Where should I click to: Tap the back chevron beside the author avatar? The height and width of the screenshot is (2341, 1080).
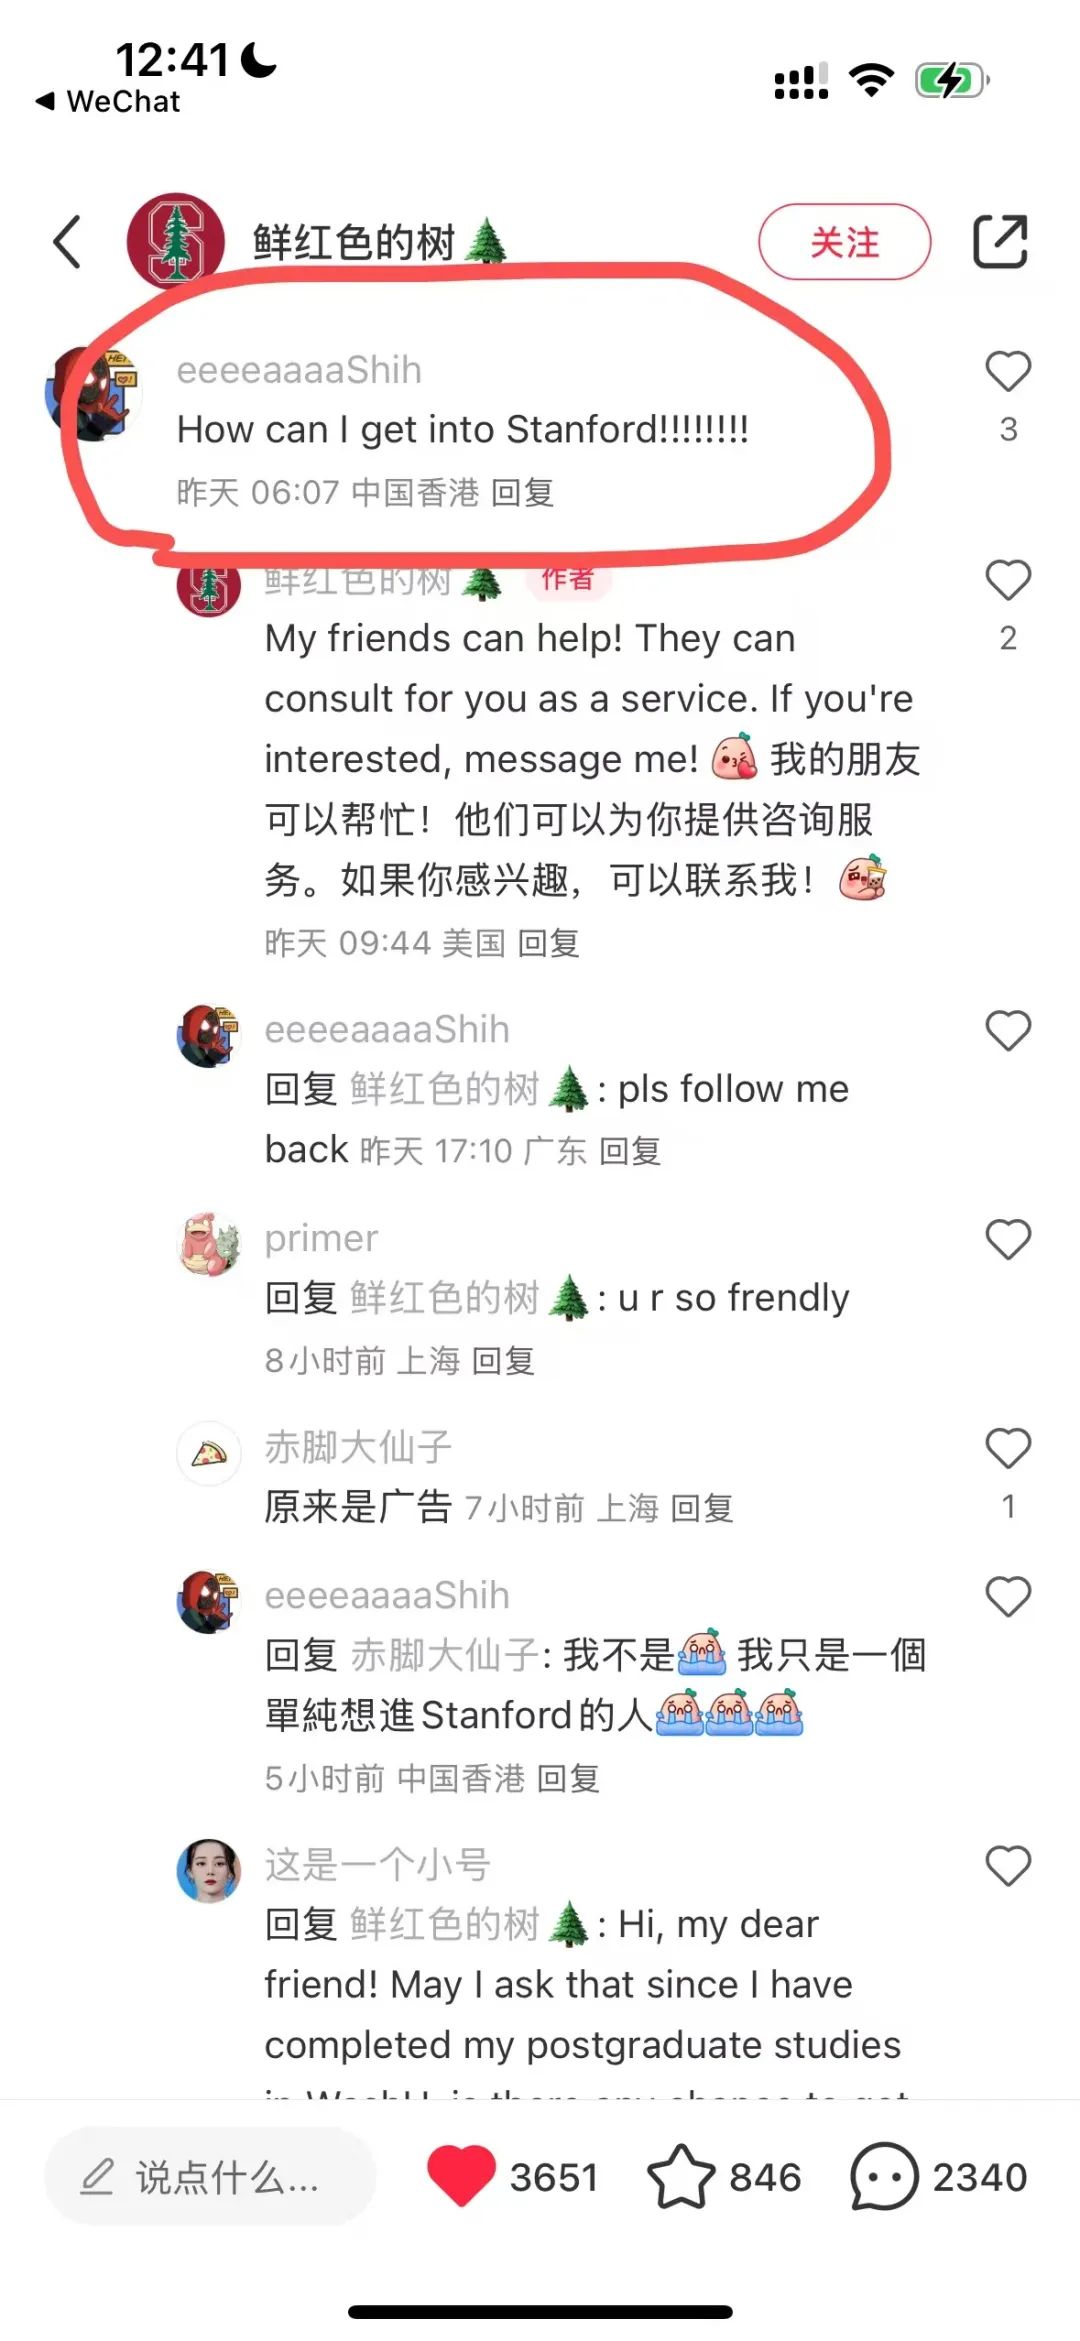click(x=67, y=242)
